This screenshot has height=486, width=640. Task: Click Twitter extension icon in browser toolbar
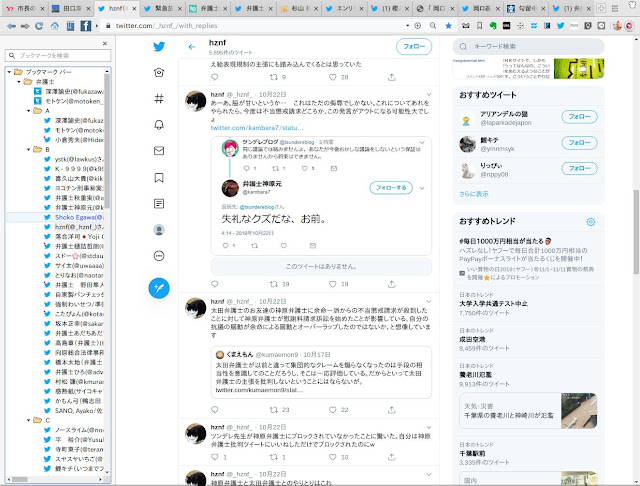click(x=560, y=26)
